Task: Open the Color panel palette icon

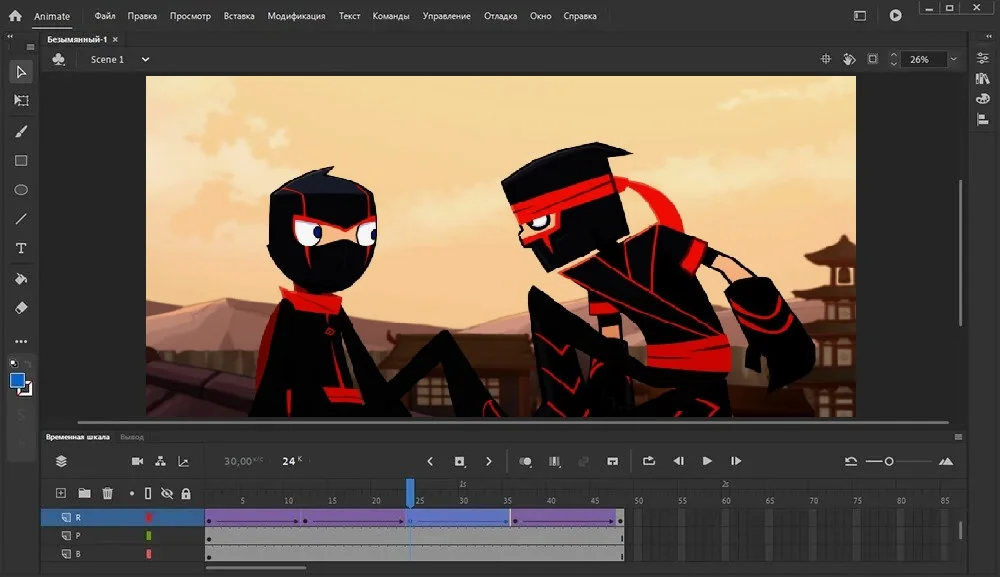Action: click(983, 99)
